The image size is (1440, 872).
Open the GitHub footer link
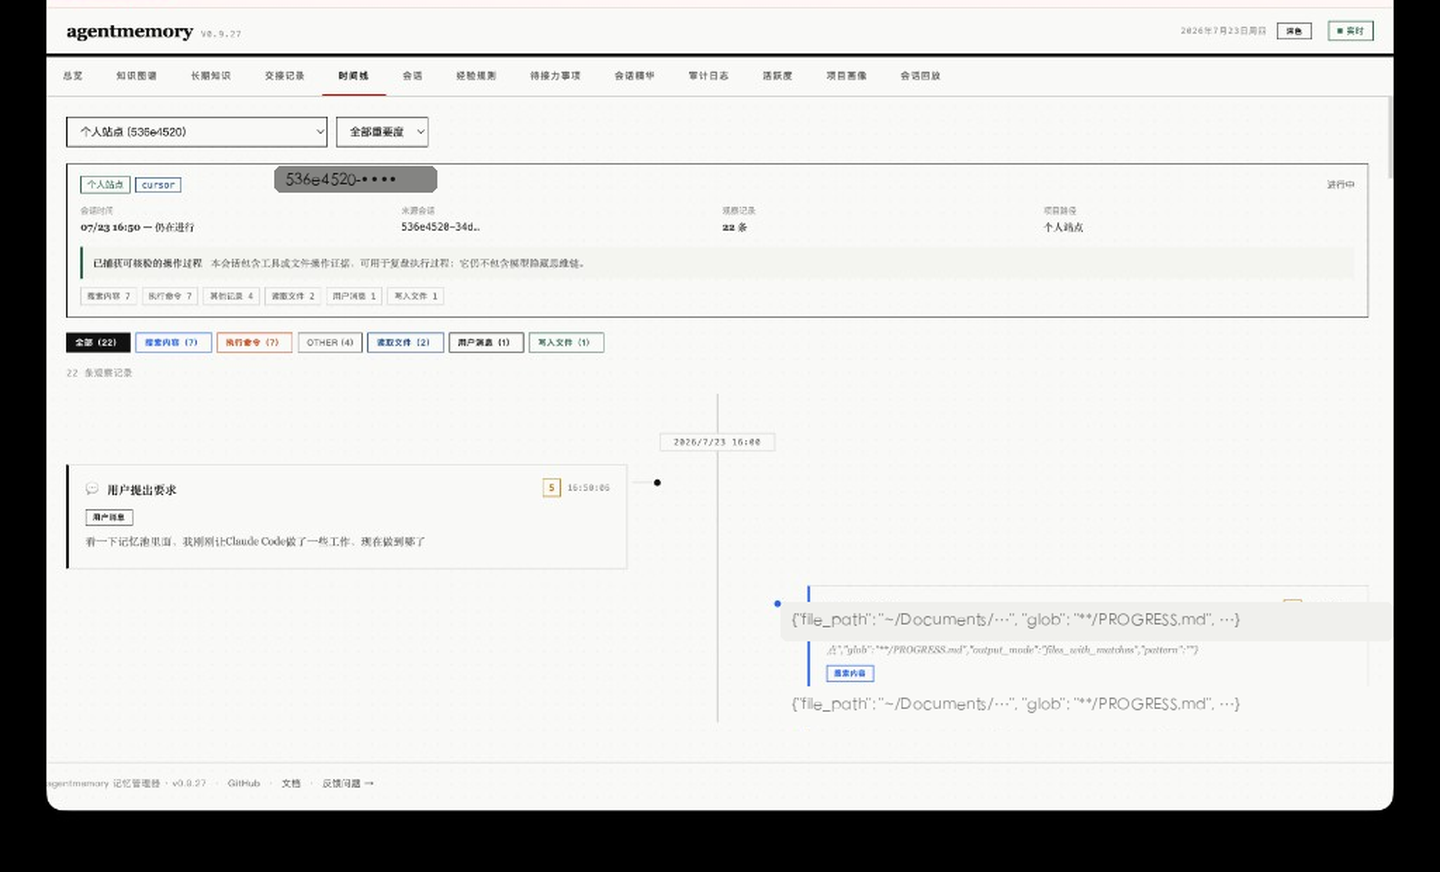pyautogui.click(x=243, y=783)
